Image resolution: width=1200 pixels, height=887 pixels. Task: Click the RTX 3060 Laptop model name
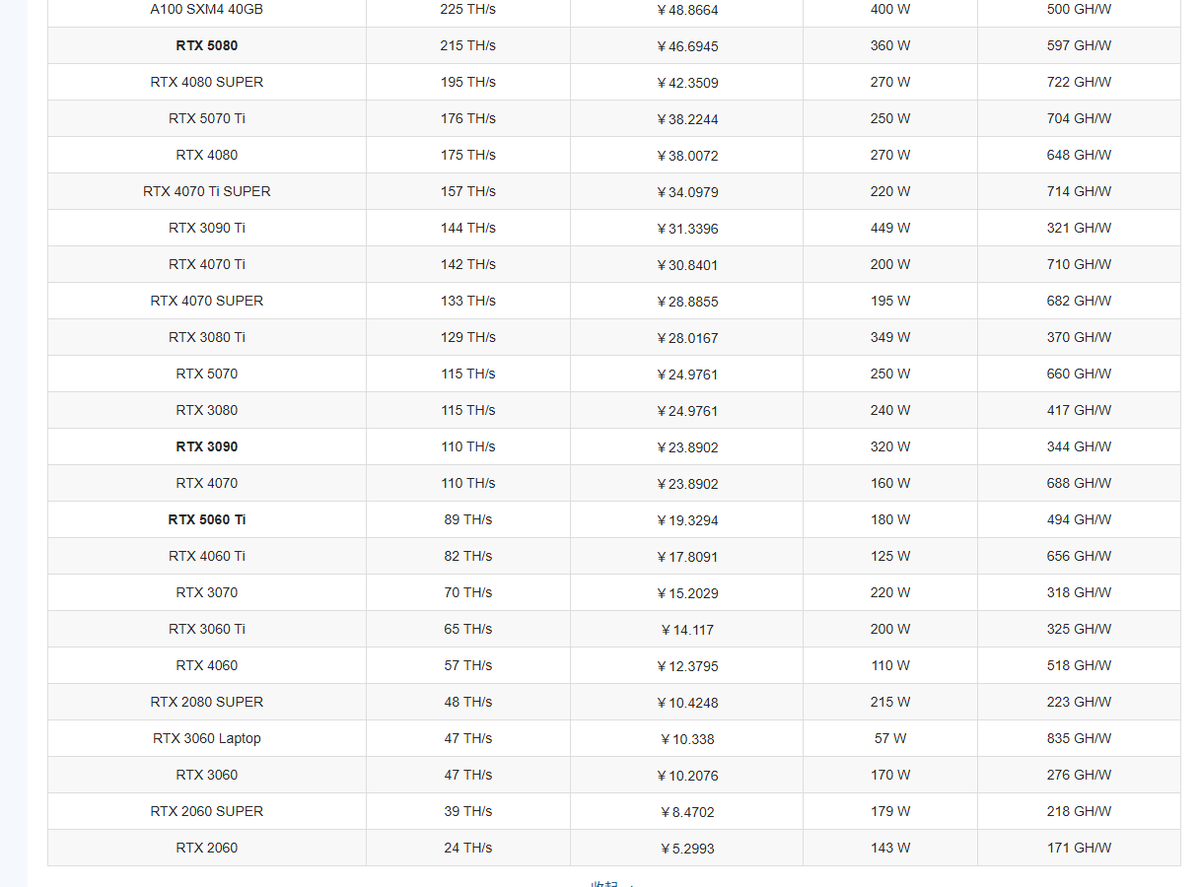(x=207, y=738)
